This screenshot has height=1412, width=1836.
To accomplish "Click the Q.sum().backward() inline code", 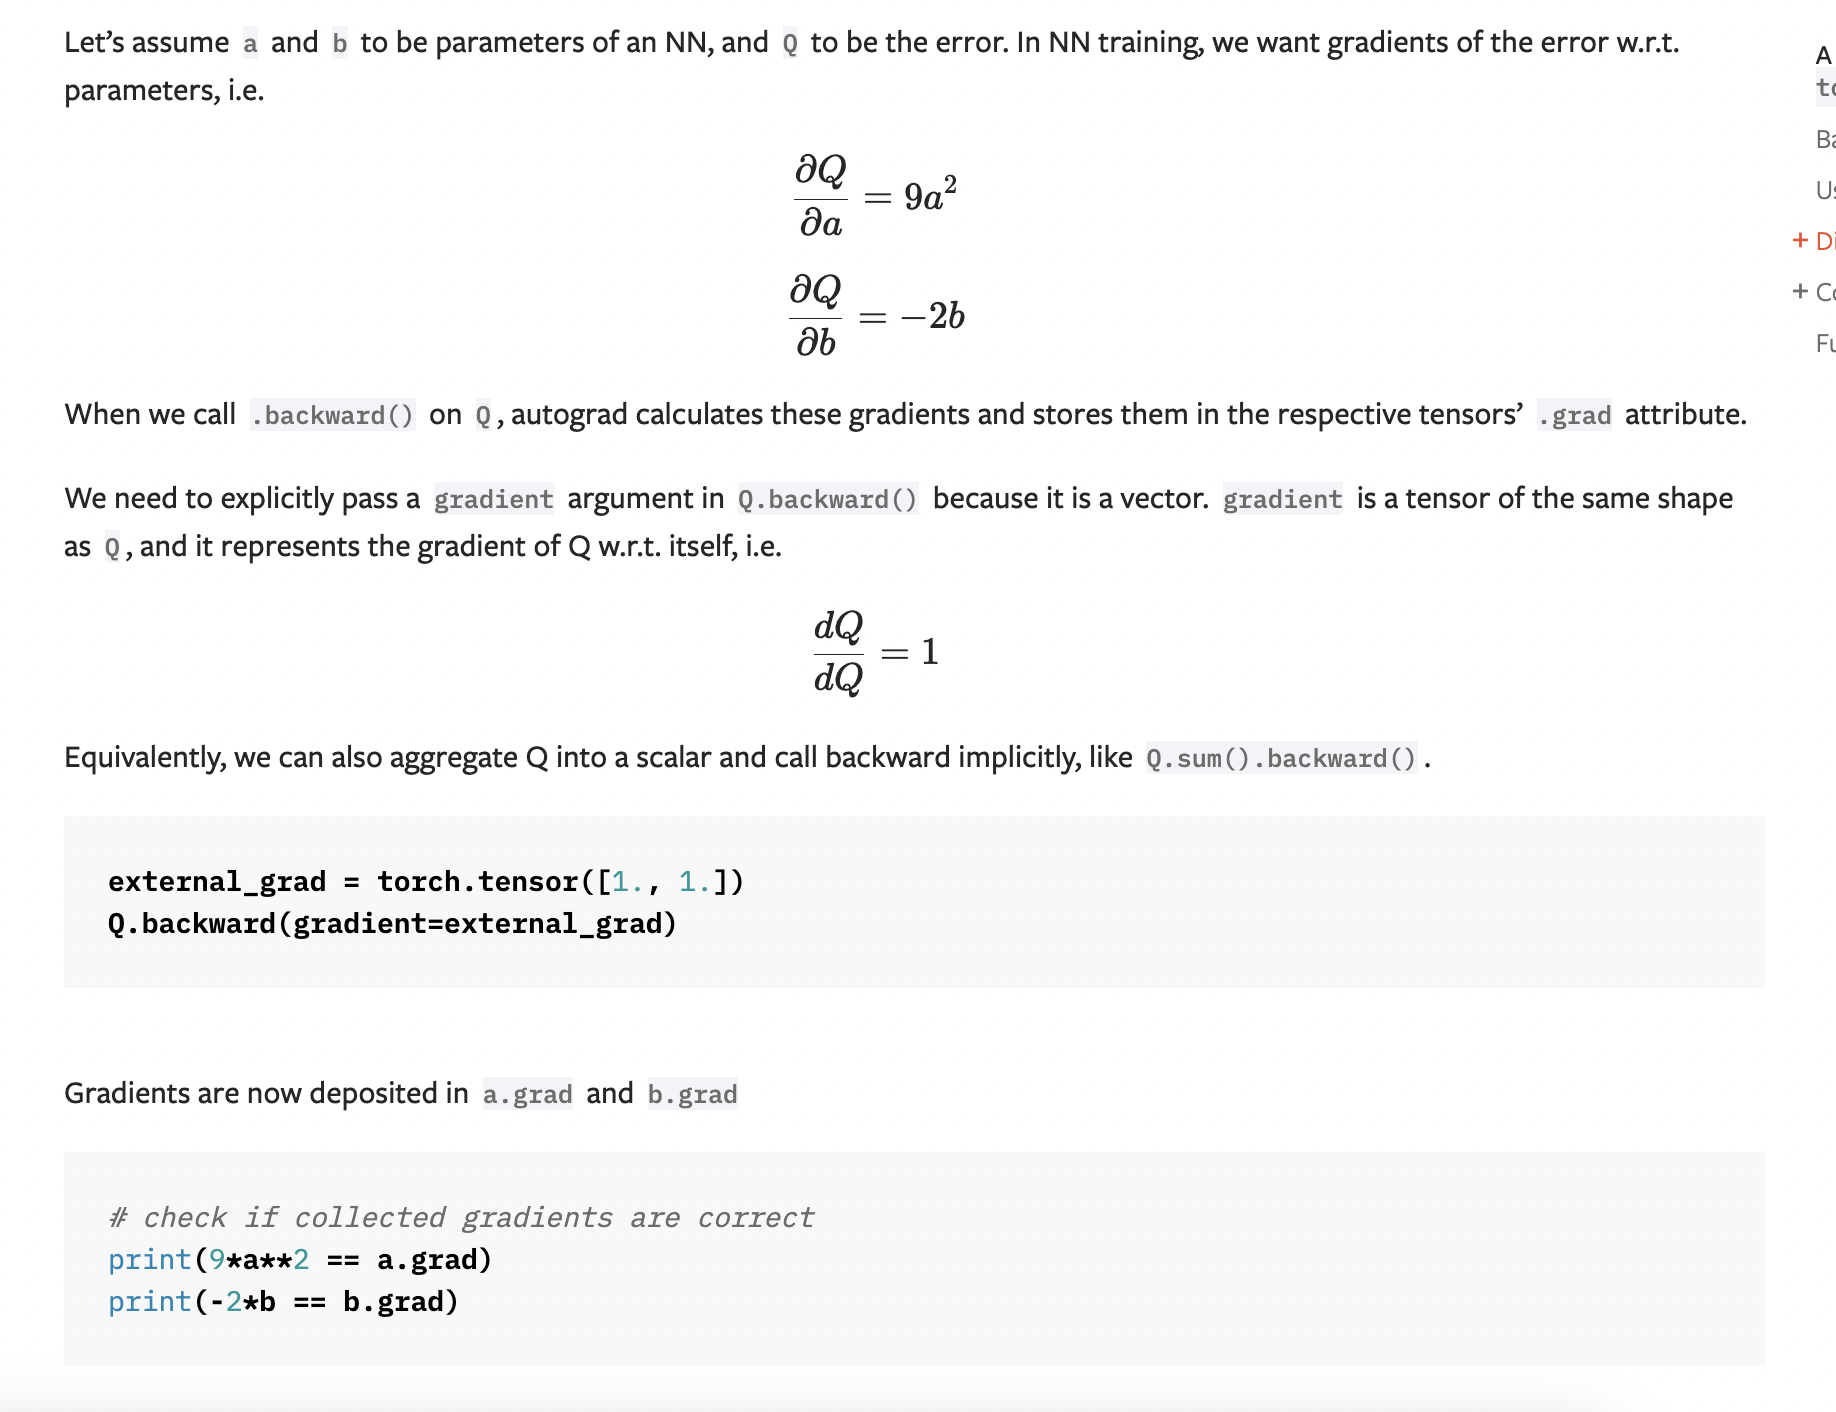I will (1281, 758).
